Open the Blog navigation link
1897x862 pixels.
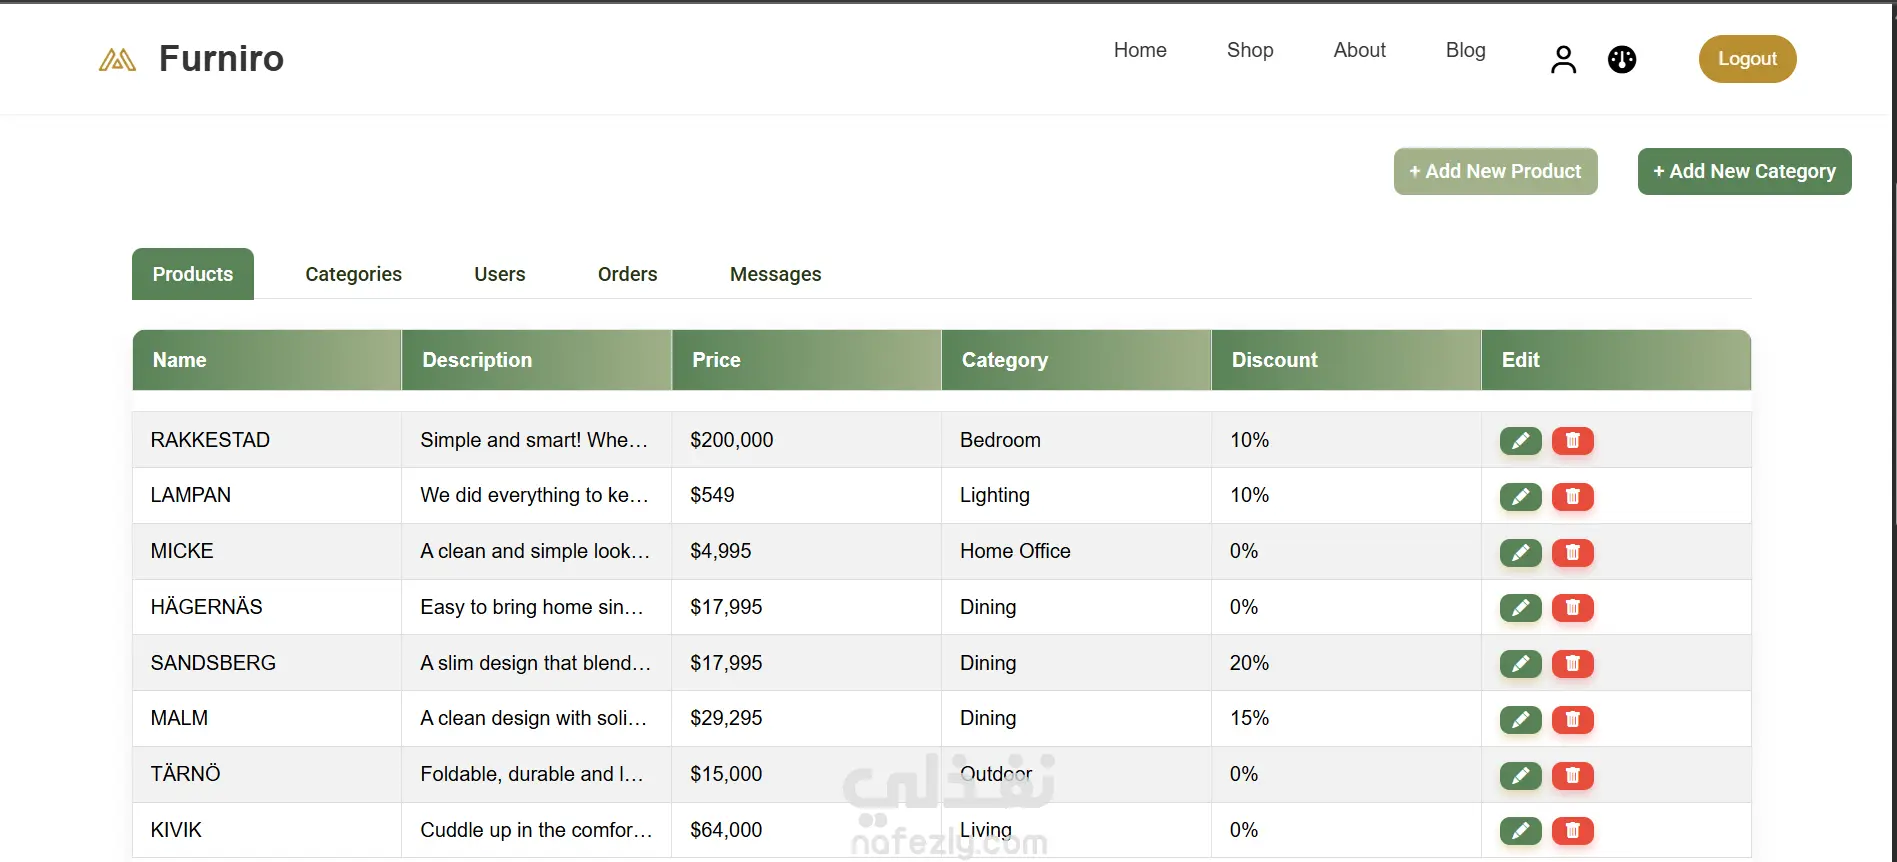(x=1465, y=50)
